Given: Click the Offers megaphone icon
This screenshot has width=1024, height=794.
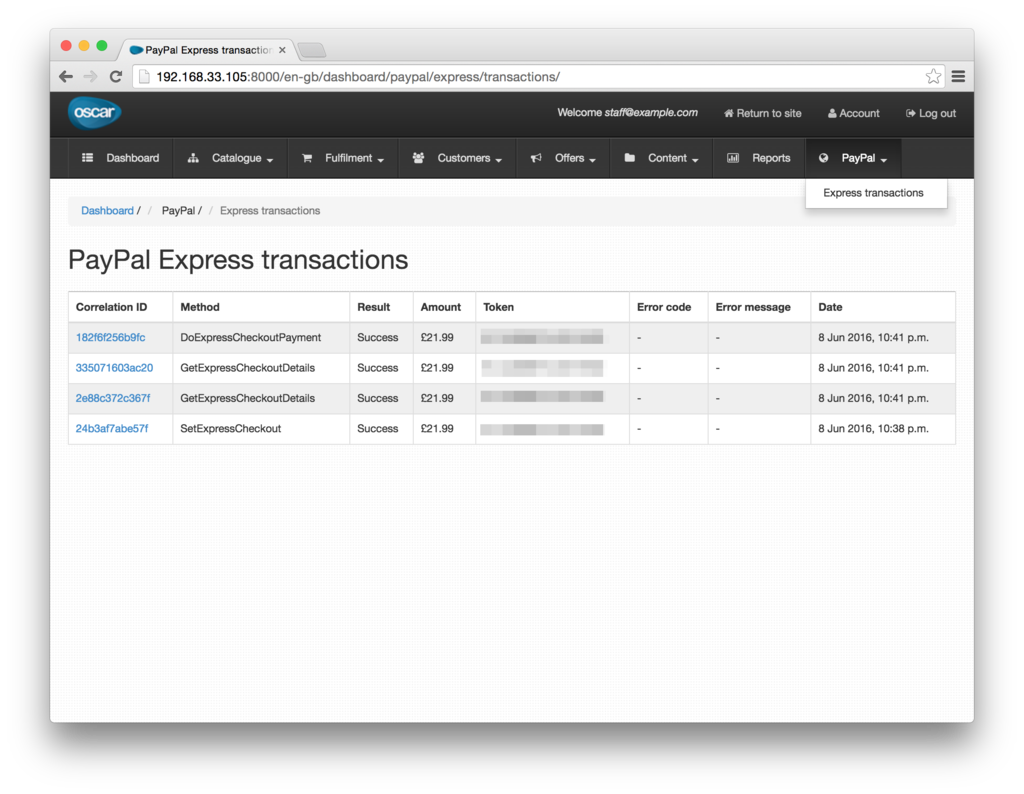Looking at the screenshot, I should 536,158.
